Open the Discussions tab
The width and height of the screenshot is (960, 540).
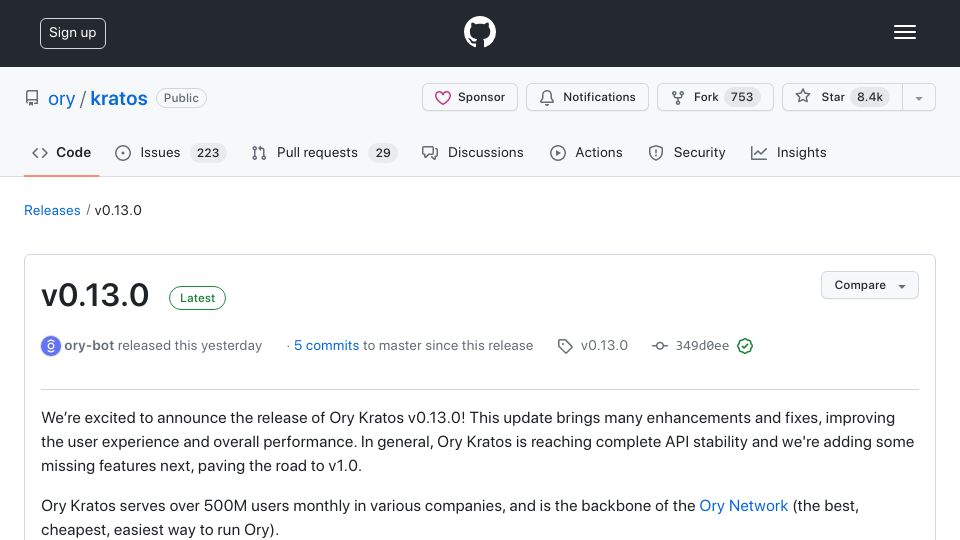473,152
